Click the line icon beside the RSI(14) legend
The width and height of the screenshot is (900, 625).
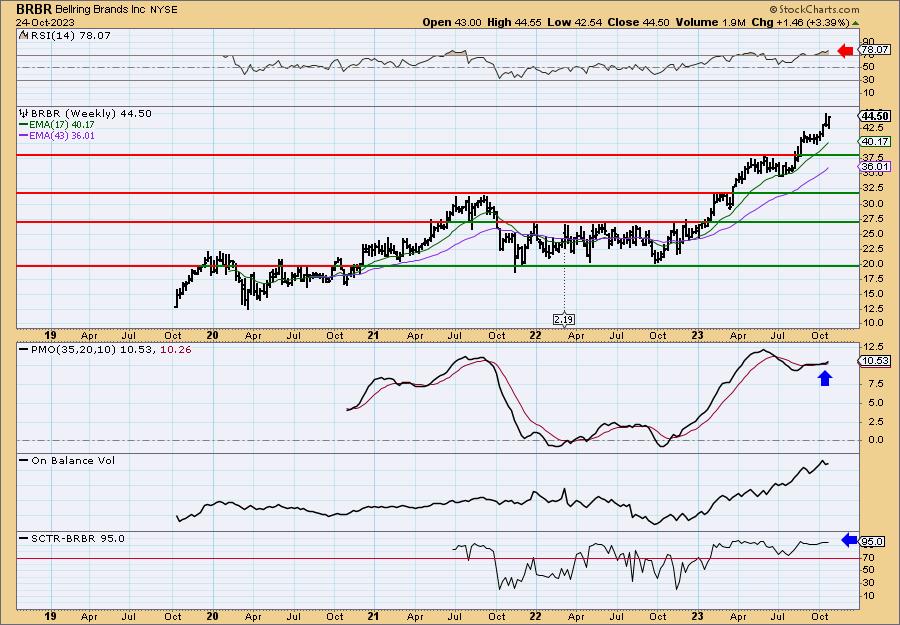(x=23, y=35)
